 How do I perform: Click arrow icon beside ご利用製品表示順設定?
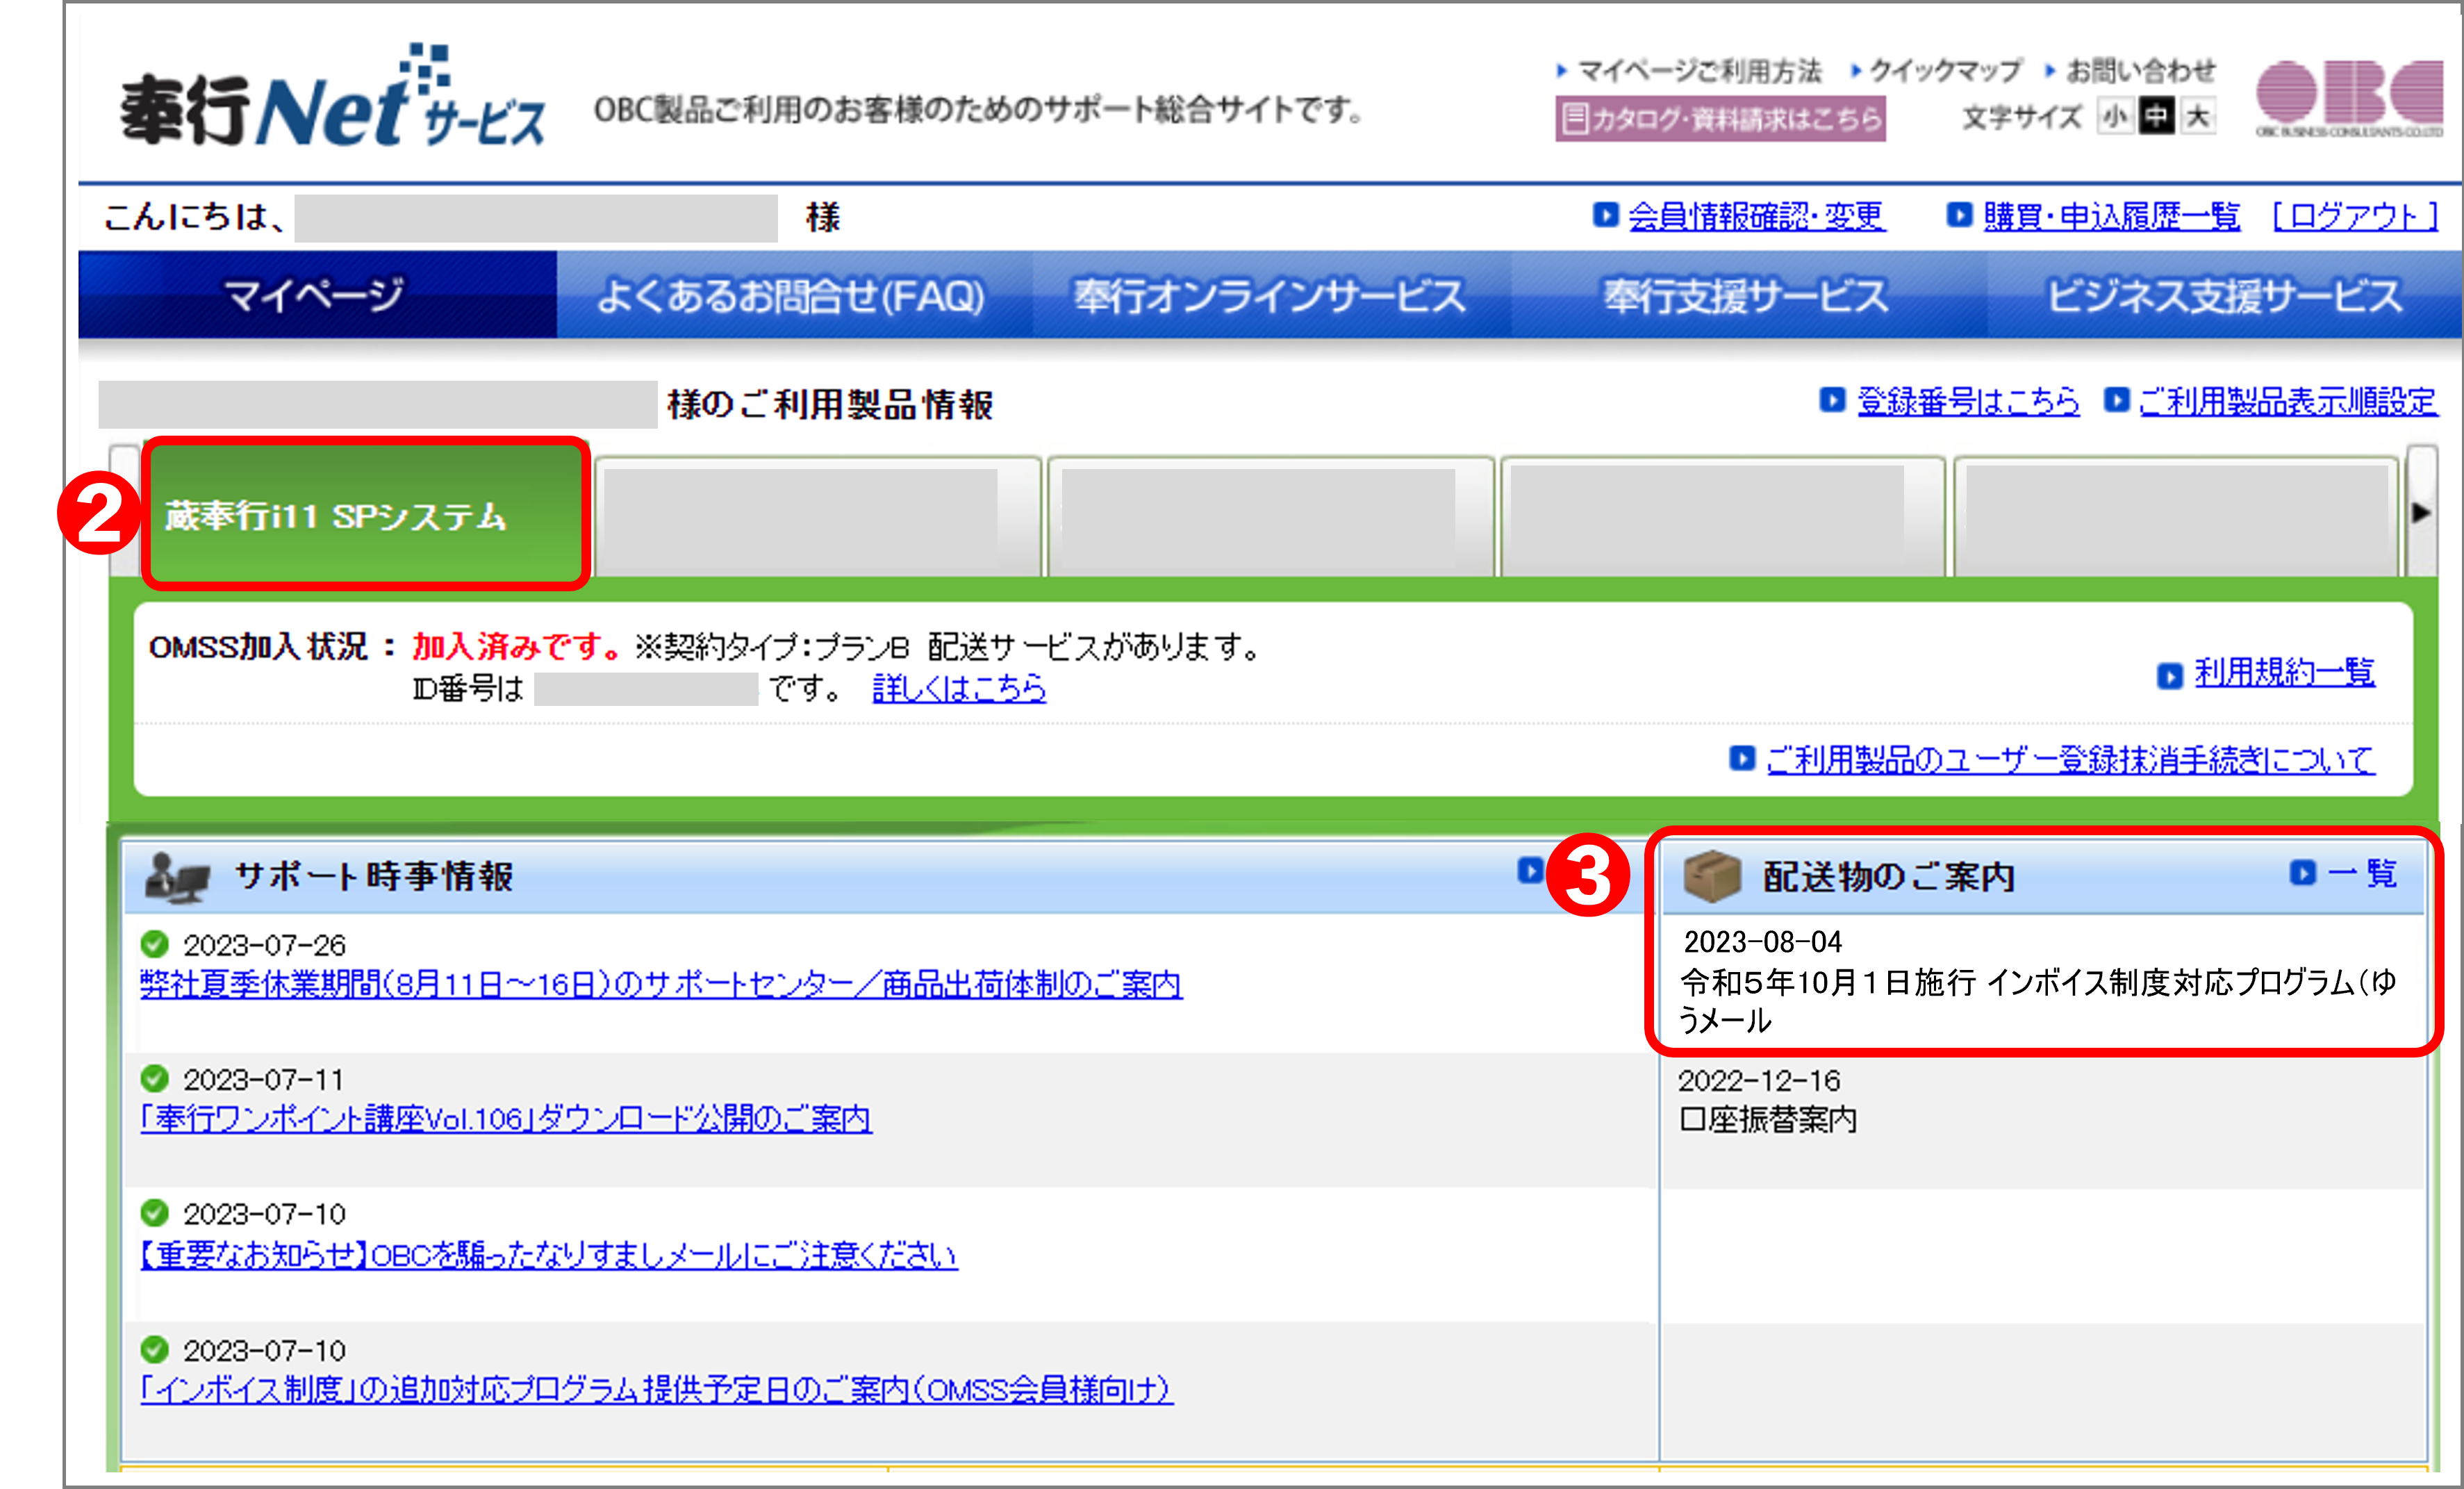point(2117,401)
